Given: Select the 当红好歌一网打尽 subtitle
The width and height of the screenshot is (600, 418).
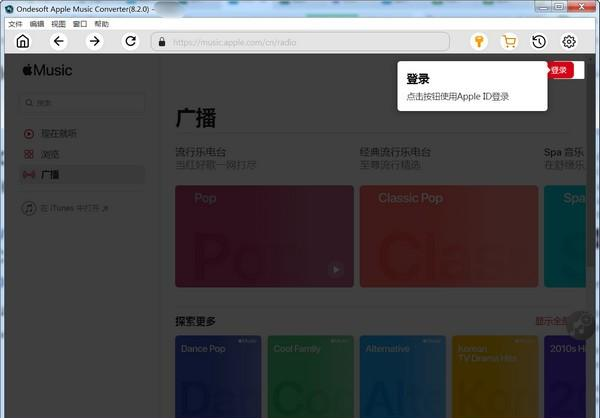Looking at the screenshot, I should (x=216, y=165).
